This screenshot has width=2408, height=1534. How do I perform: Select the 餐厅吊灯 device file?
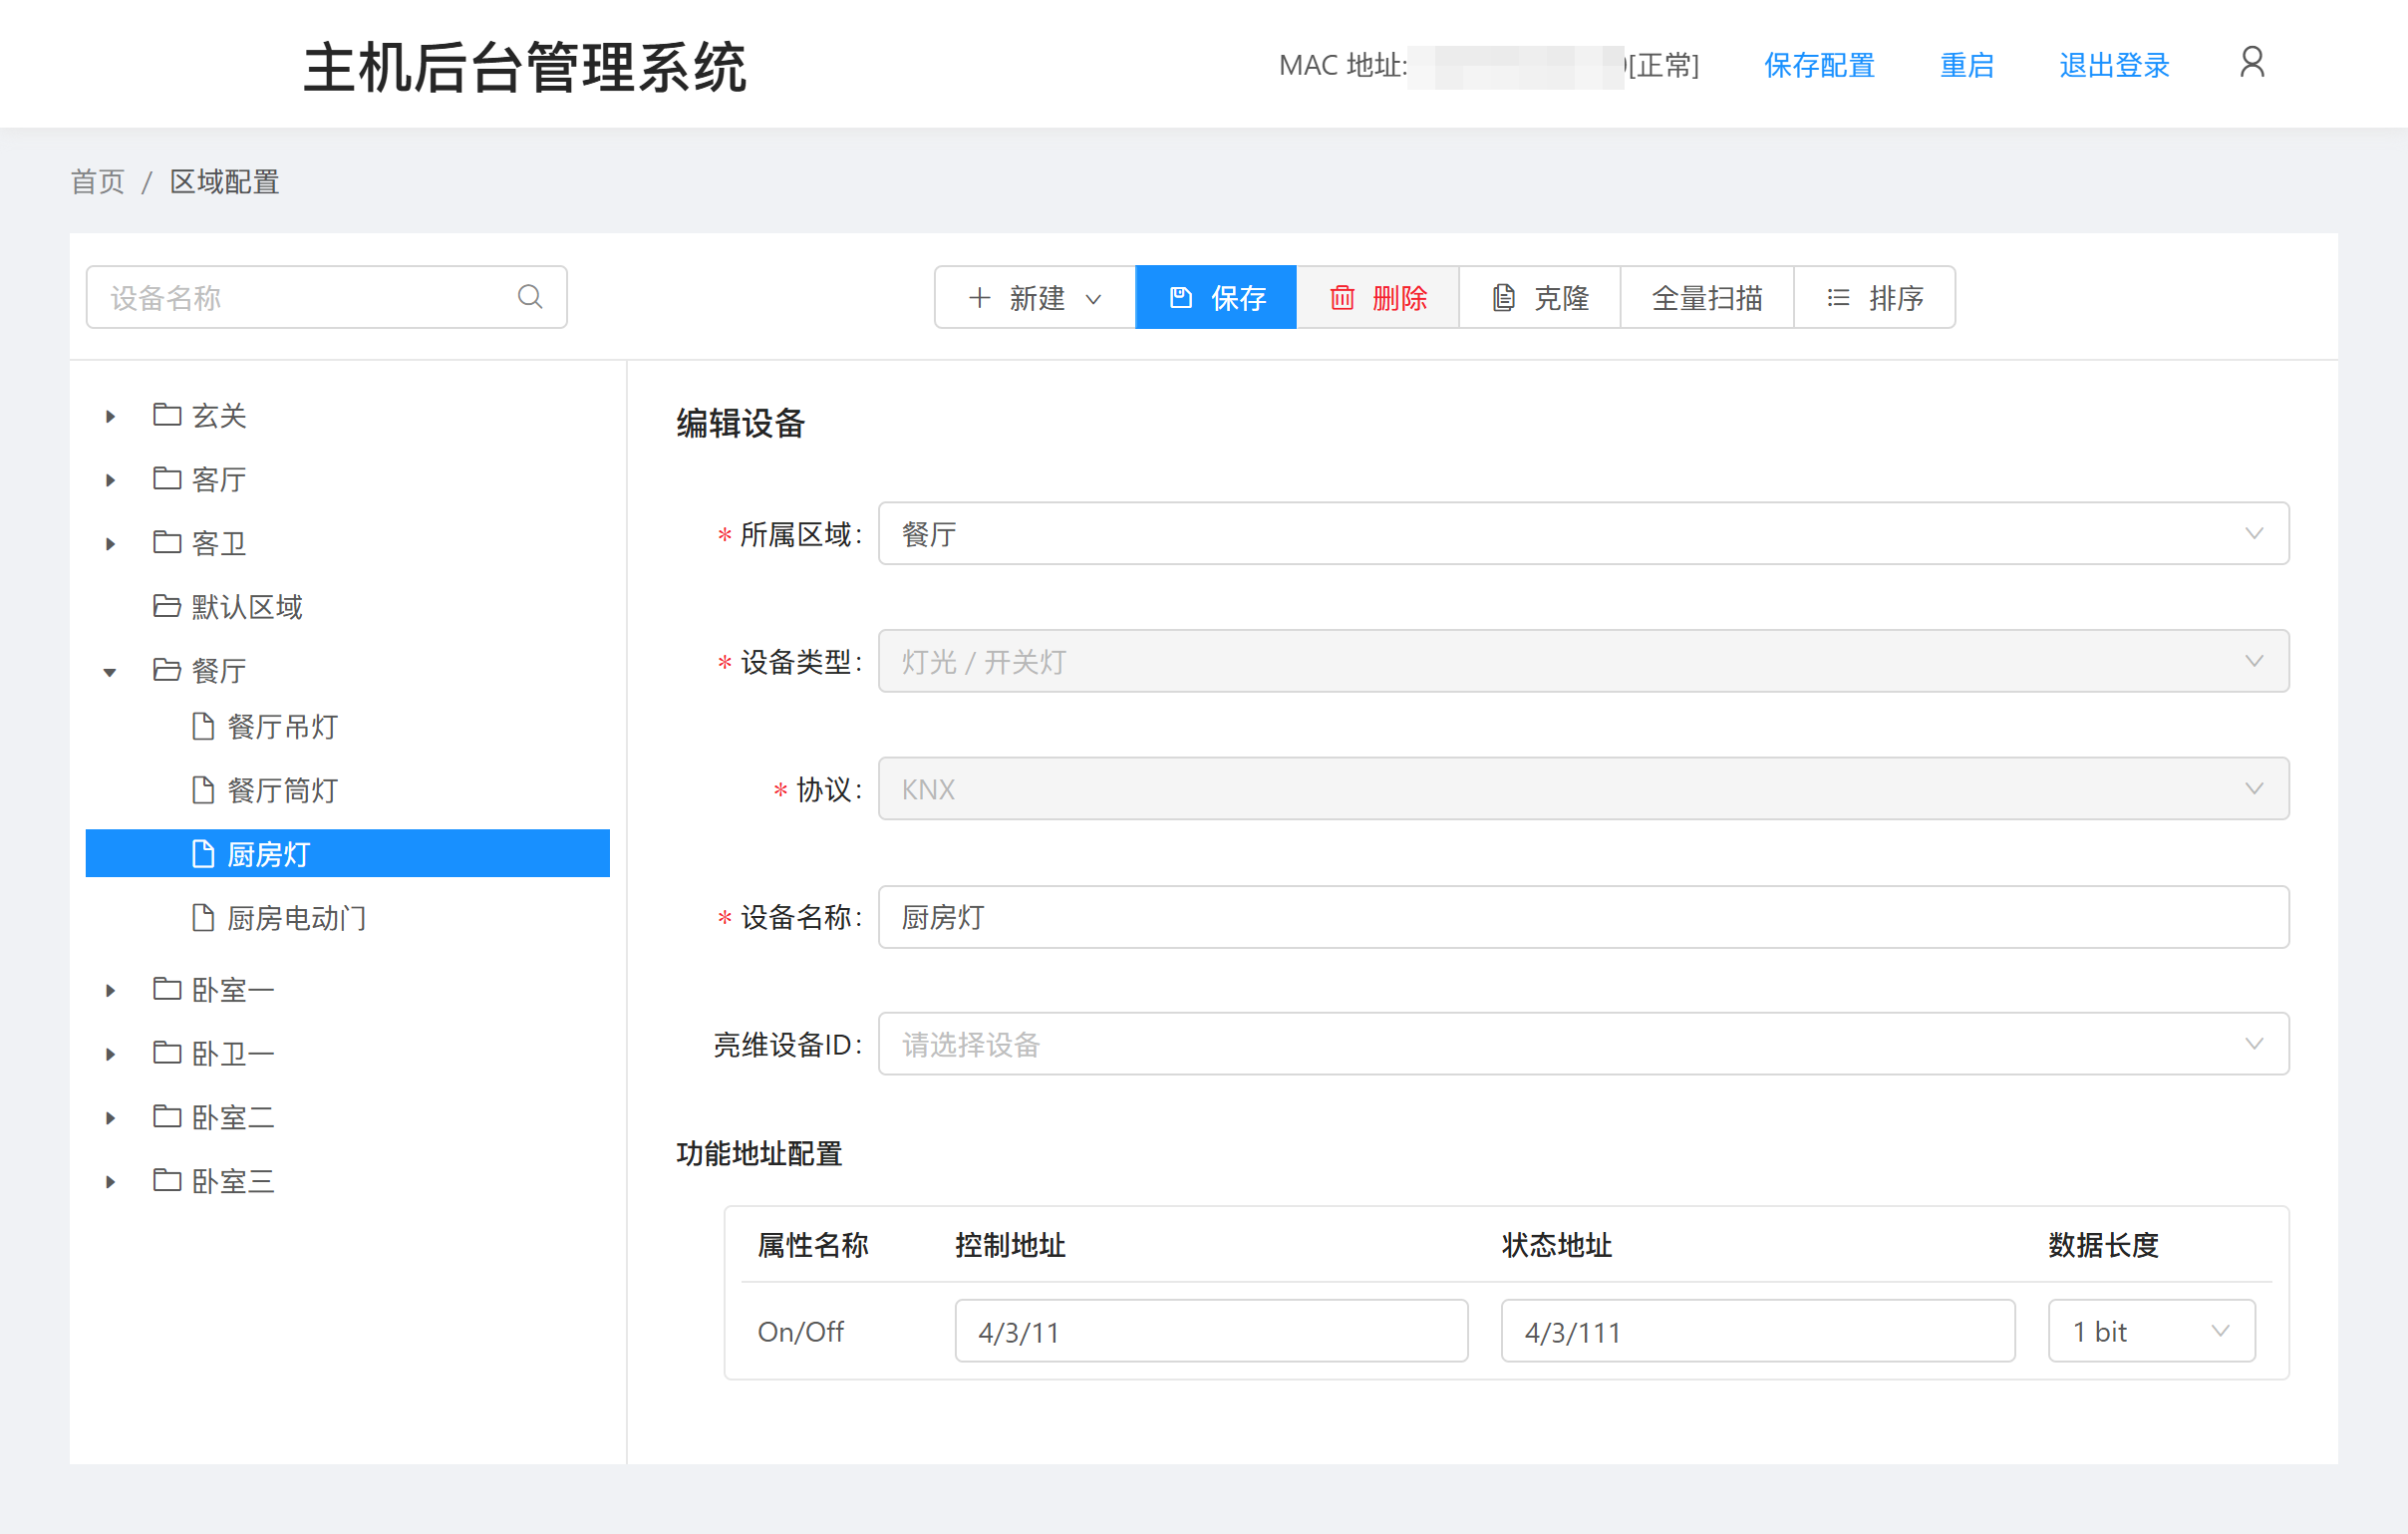pos(282,727)
